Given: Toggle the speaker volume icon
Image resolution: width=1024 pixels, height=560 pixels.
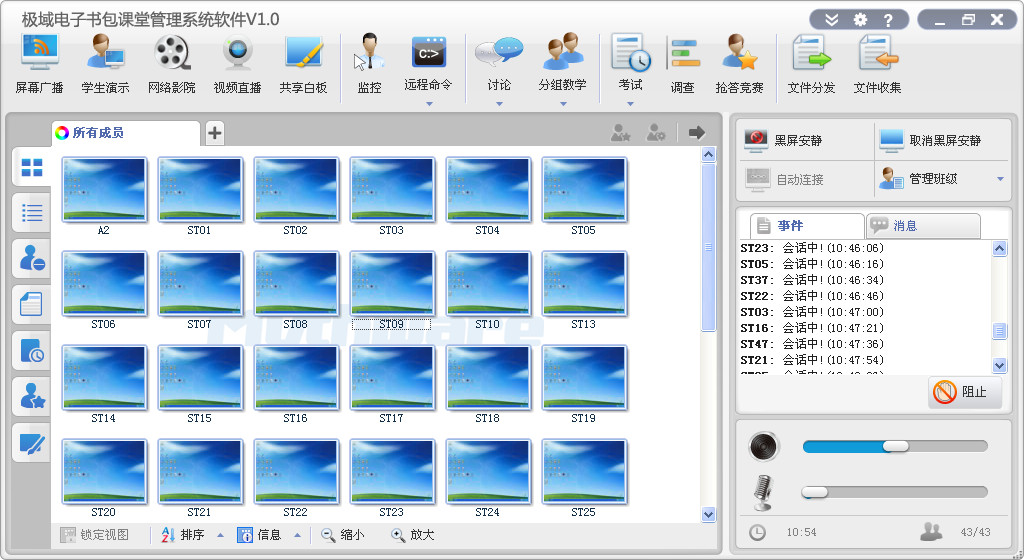Looking at the screenshot, I should click(x=763, y=446).
